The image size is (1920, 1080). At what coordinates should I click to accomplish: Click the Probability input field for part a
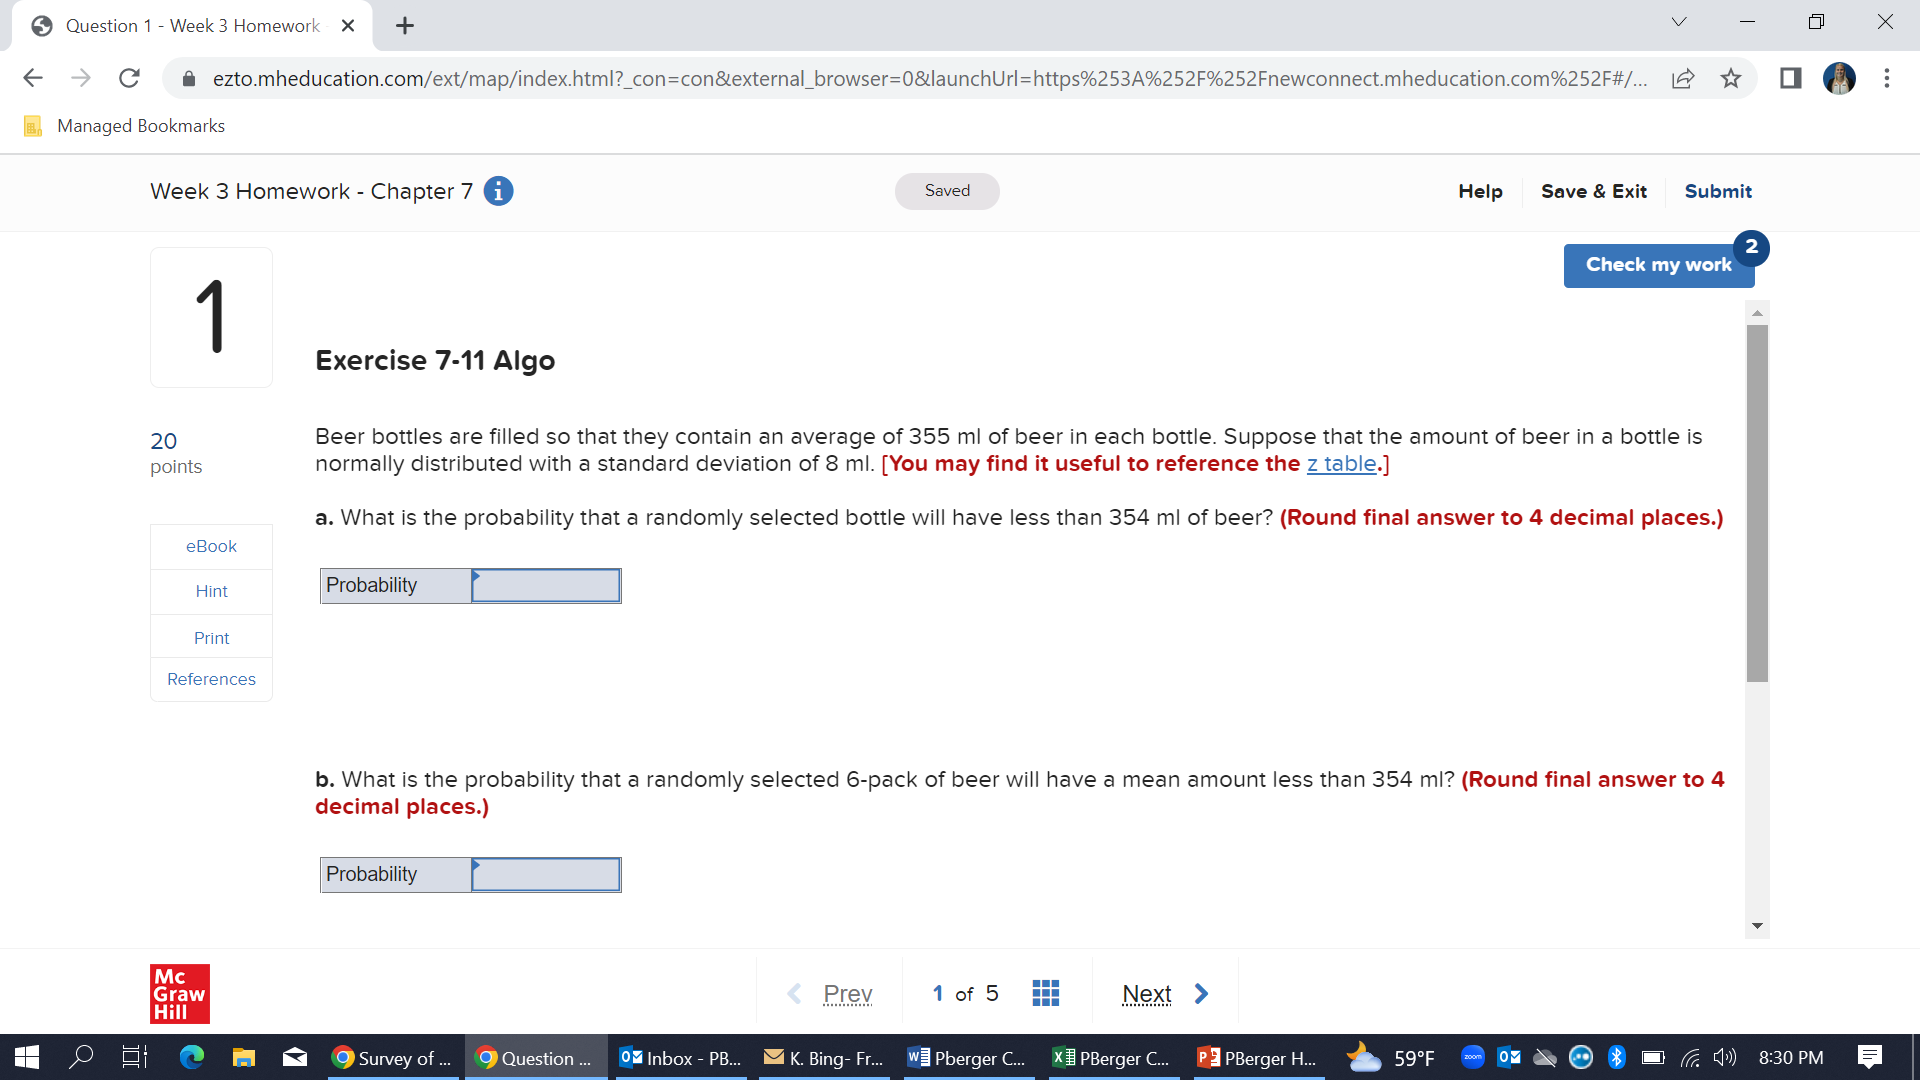(545, 585)
